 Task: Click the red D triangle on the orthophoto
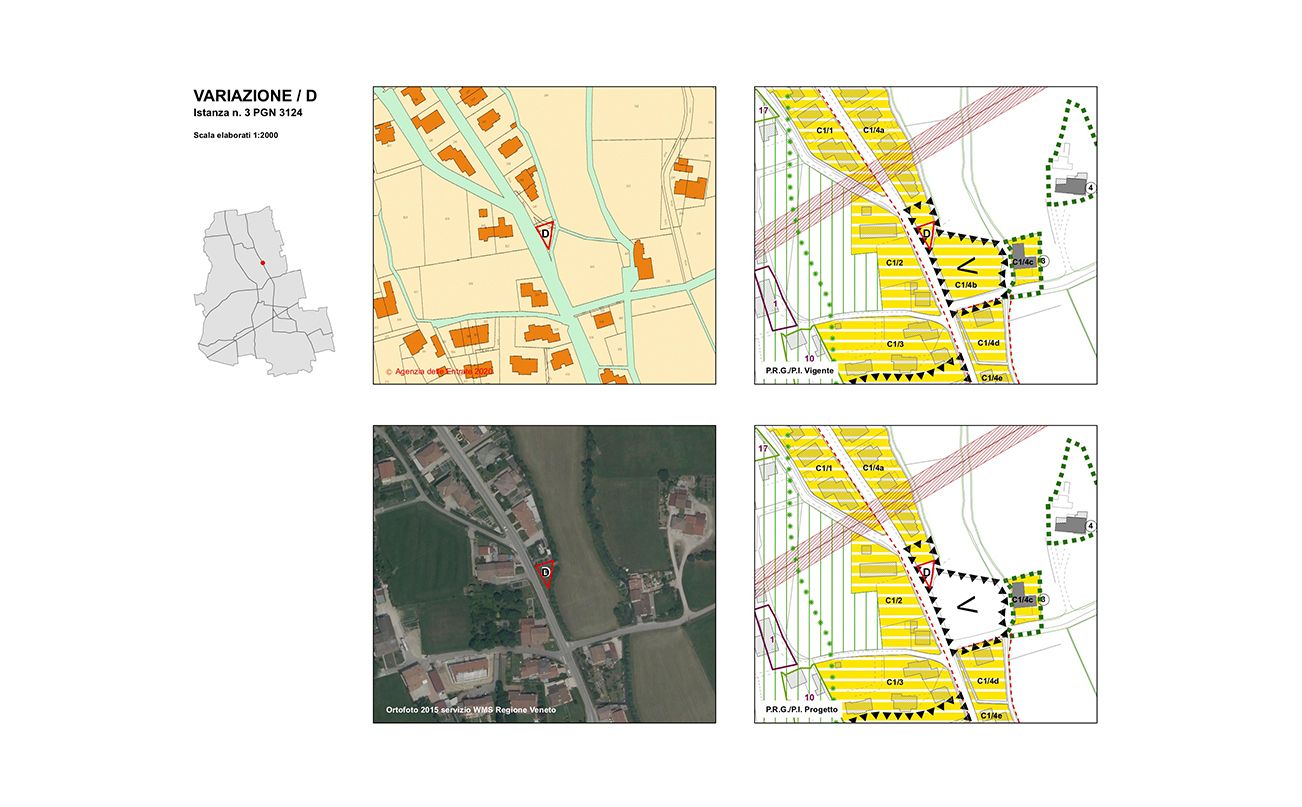(545, 573)
